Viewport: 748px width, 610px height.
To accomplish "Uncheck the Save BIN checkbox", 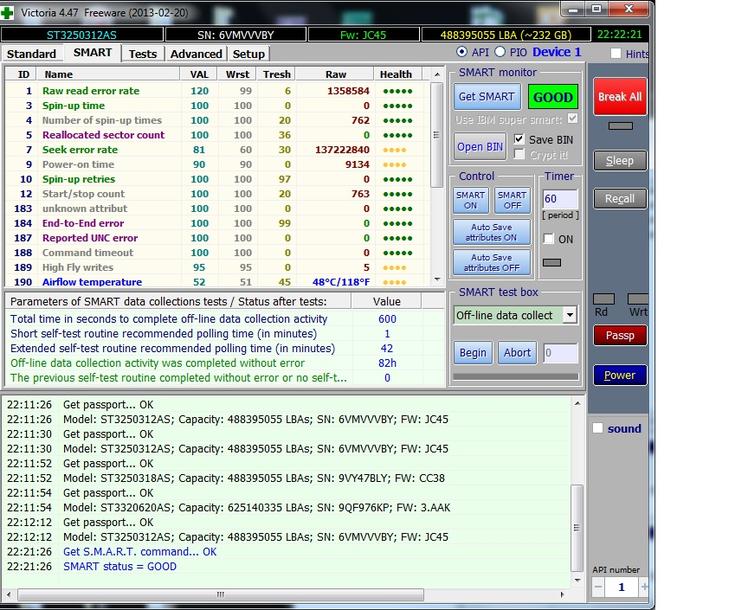I will (x=519, y=139).
